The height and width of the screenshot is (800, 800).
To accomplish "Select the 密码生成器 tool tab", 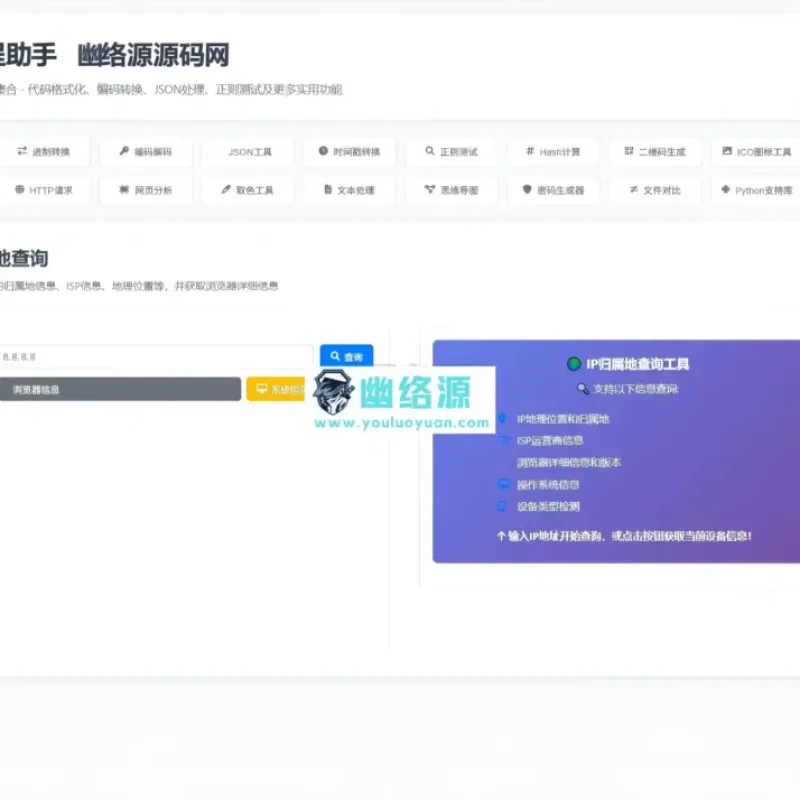I will (x=554, y=190).
